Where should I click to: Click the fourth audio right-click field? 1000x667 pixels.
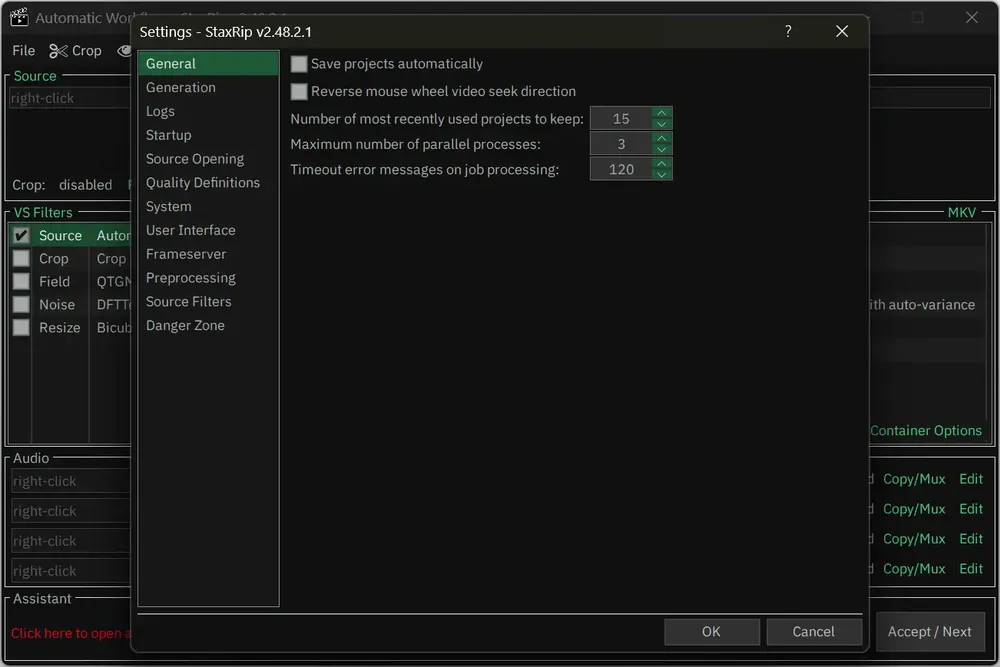click(71, 571)
